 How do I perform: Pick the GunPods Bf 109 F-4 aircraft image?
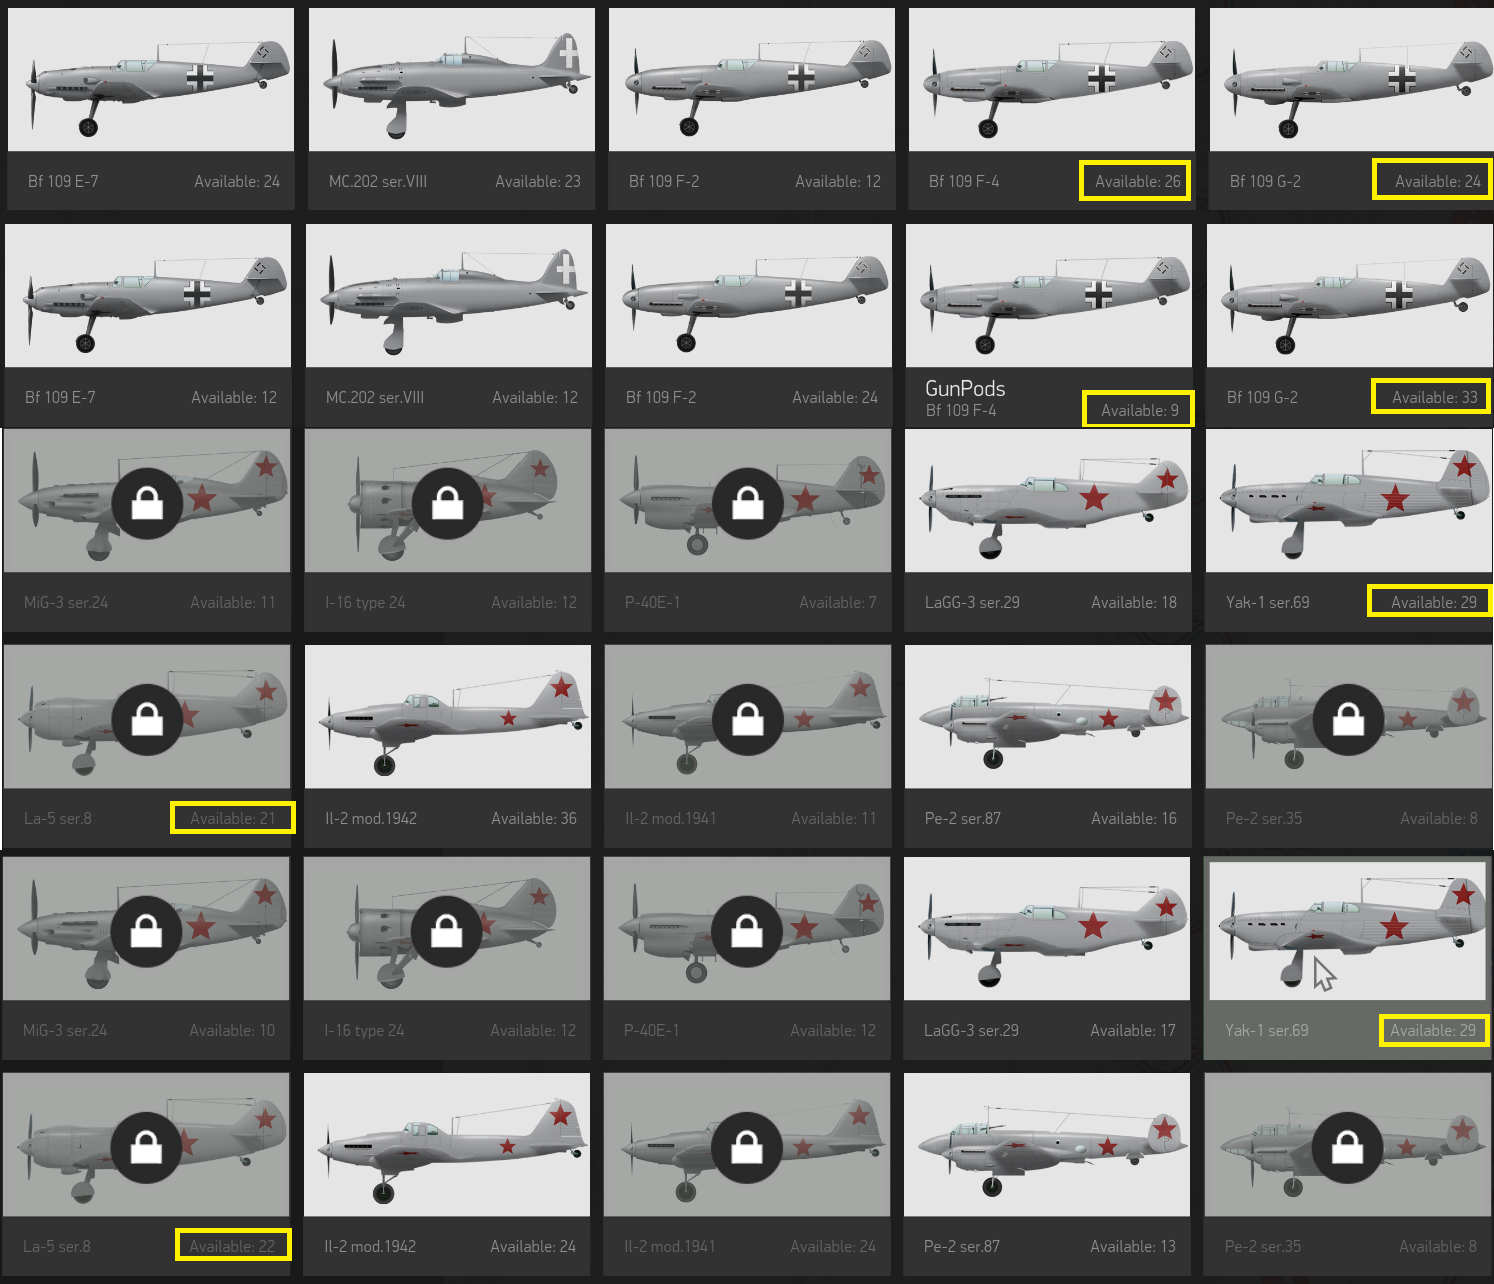pos(1049,295)
